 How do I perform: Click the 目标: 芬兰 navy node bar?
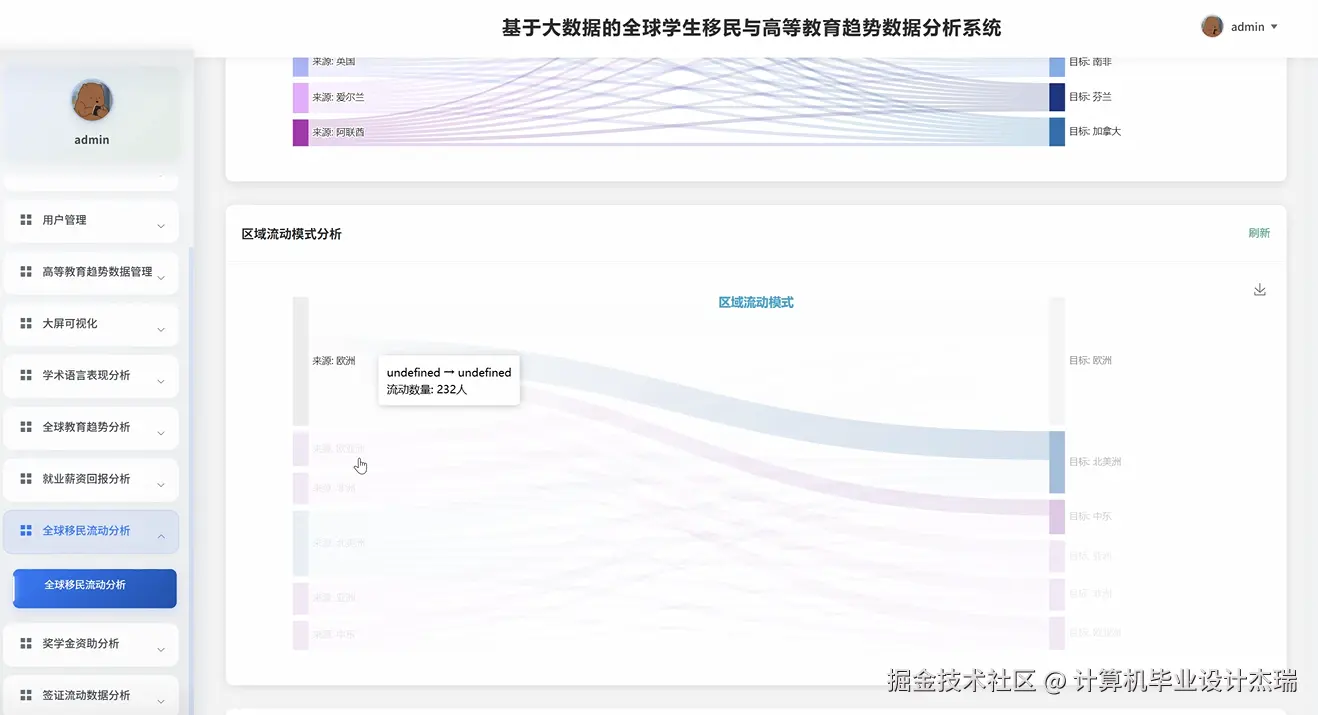[x=1057, y=97]
